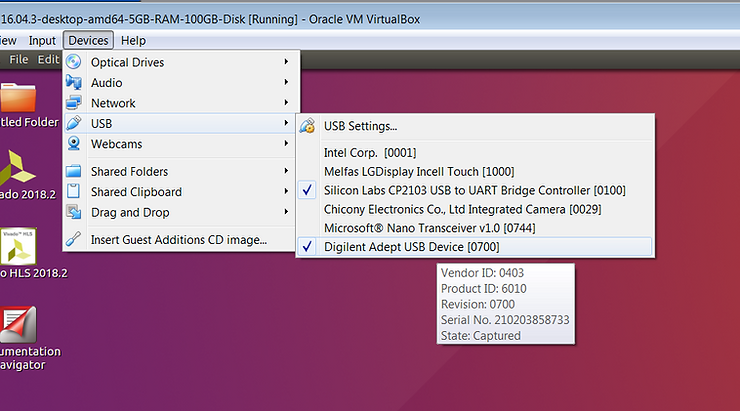Open the Input menu
The width and height of the screenshot is (740, 411).
42,41
